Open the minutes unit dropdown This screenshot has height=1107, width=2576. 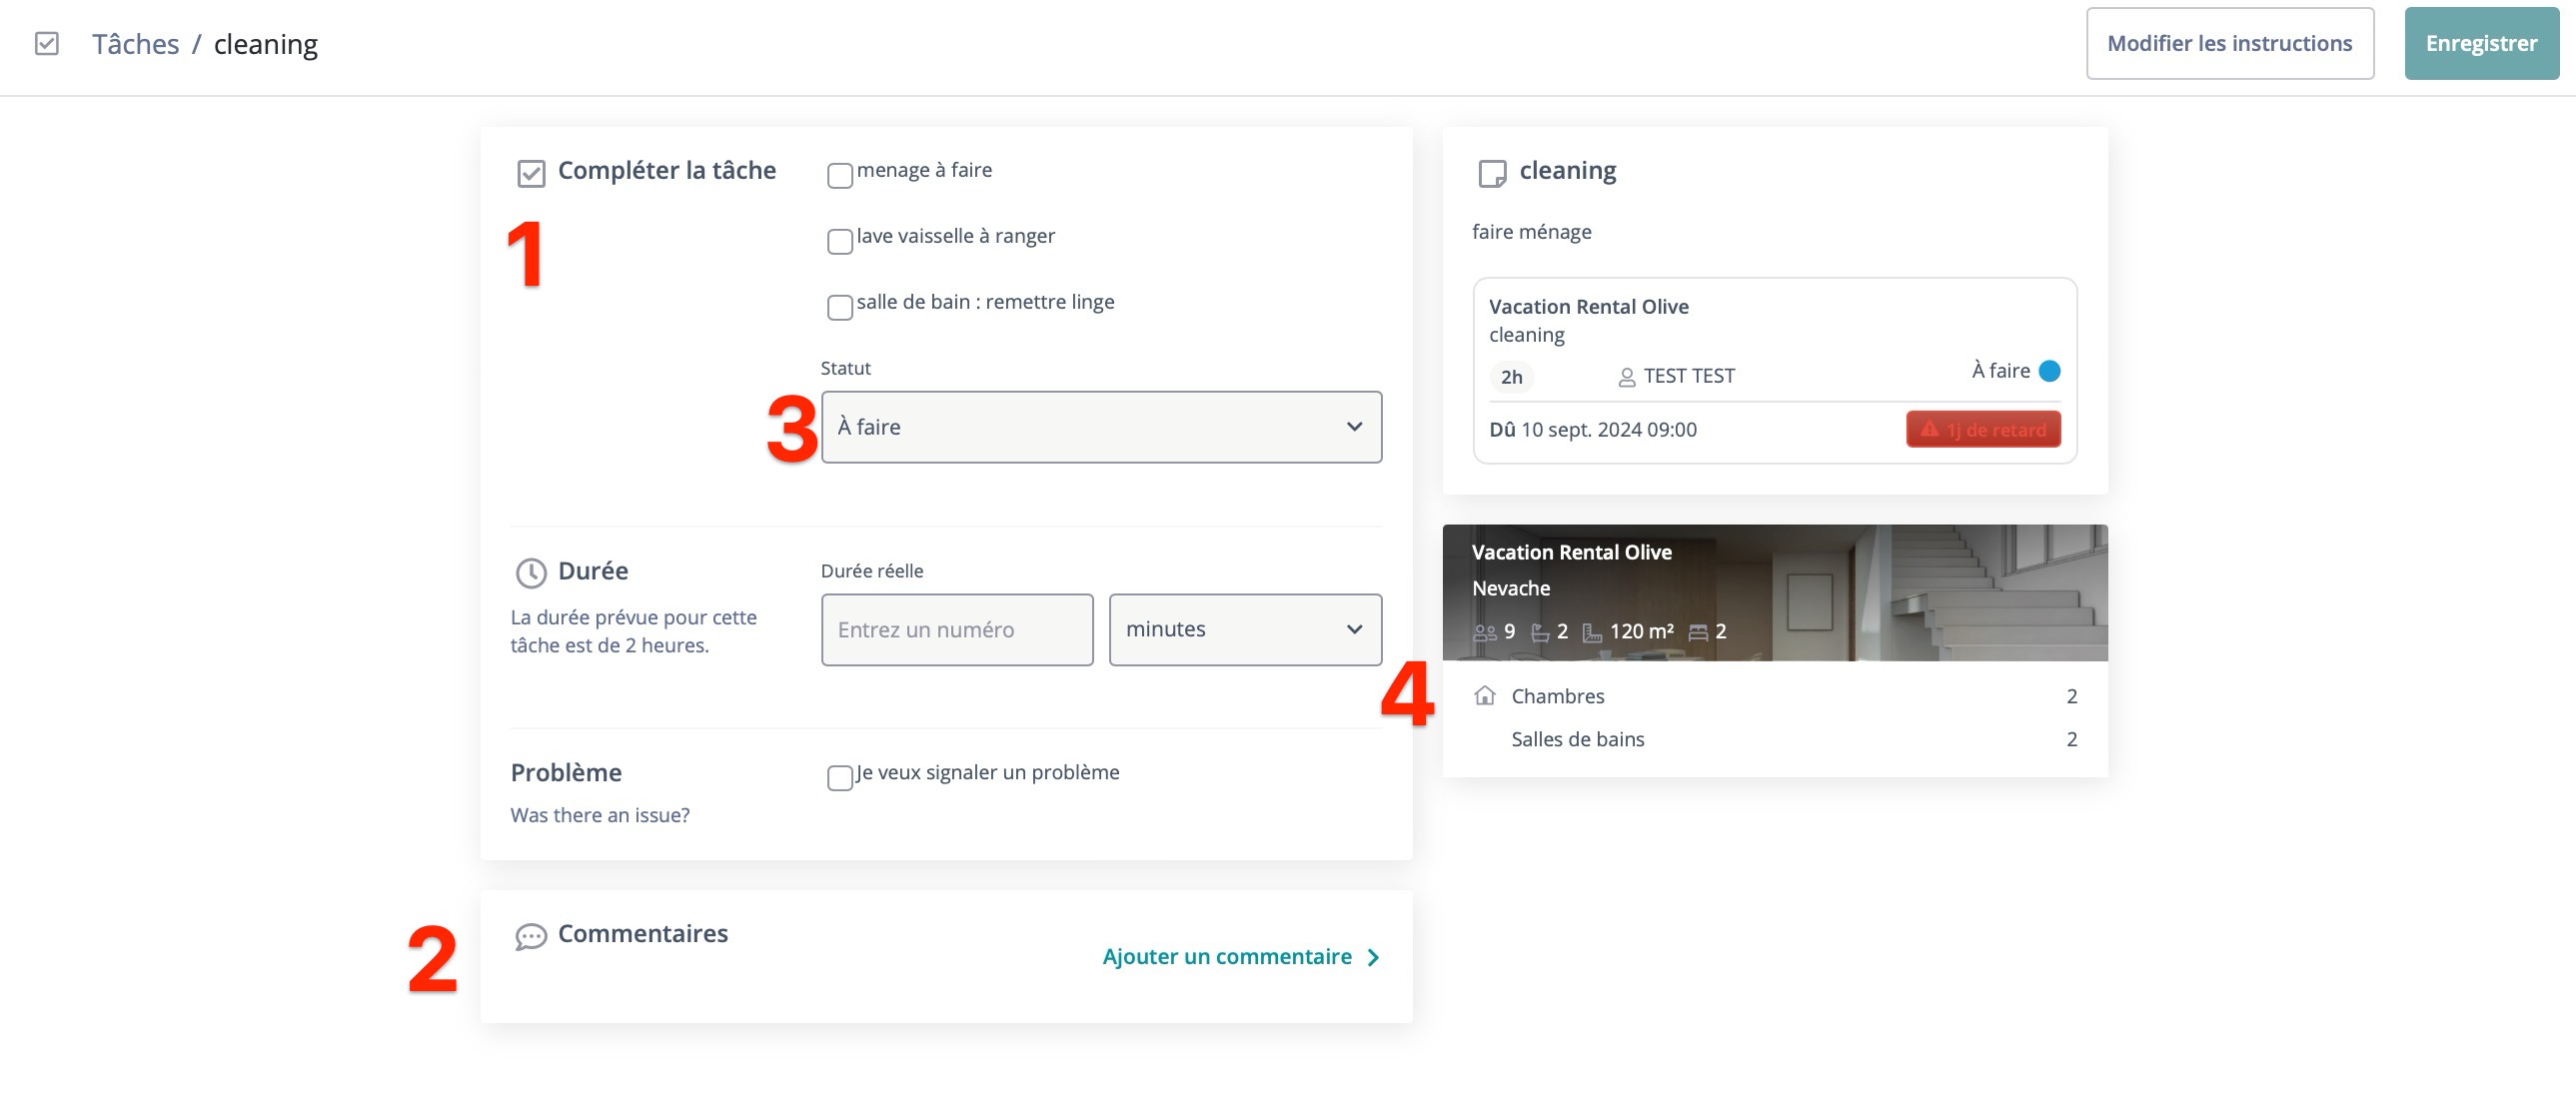(1245, 630)
